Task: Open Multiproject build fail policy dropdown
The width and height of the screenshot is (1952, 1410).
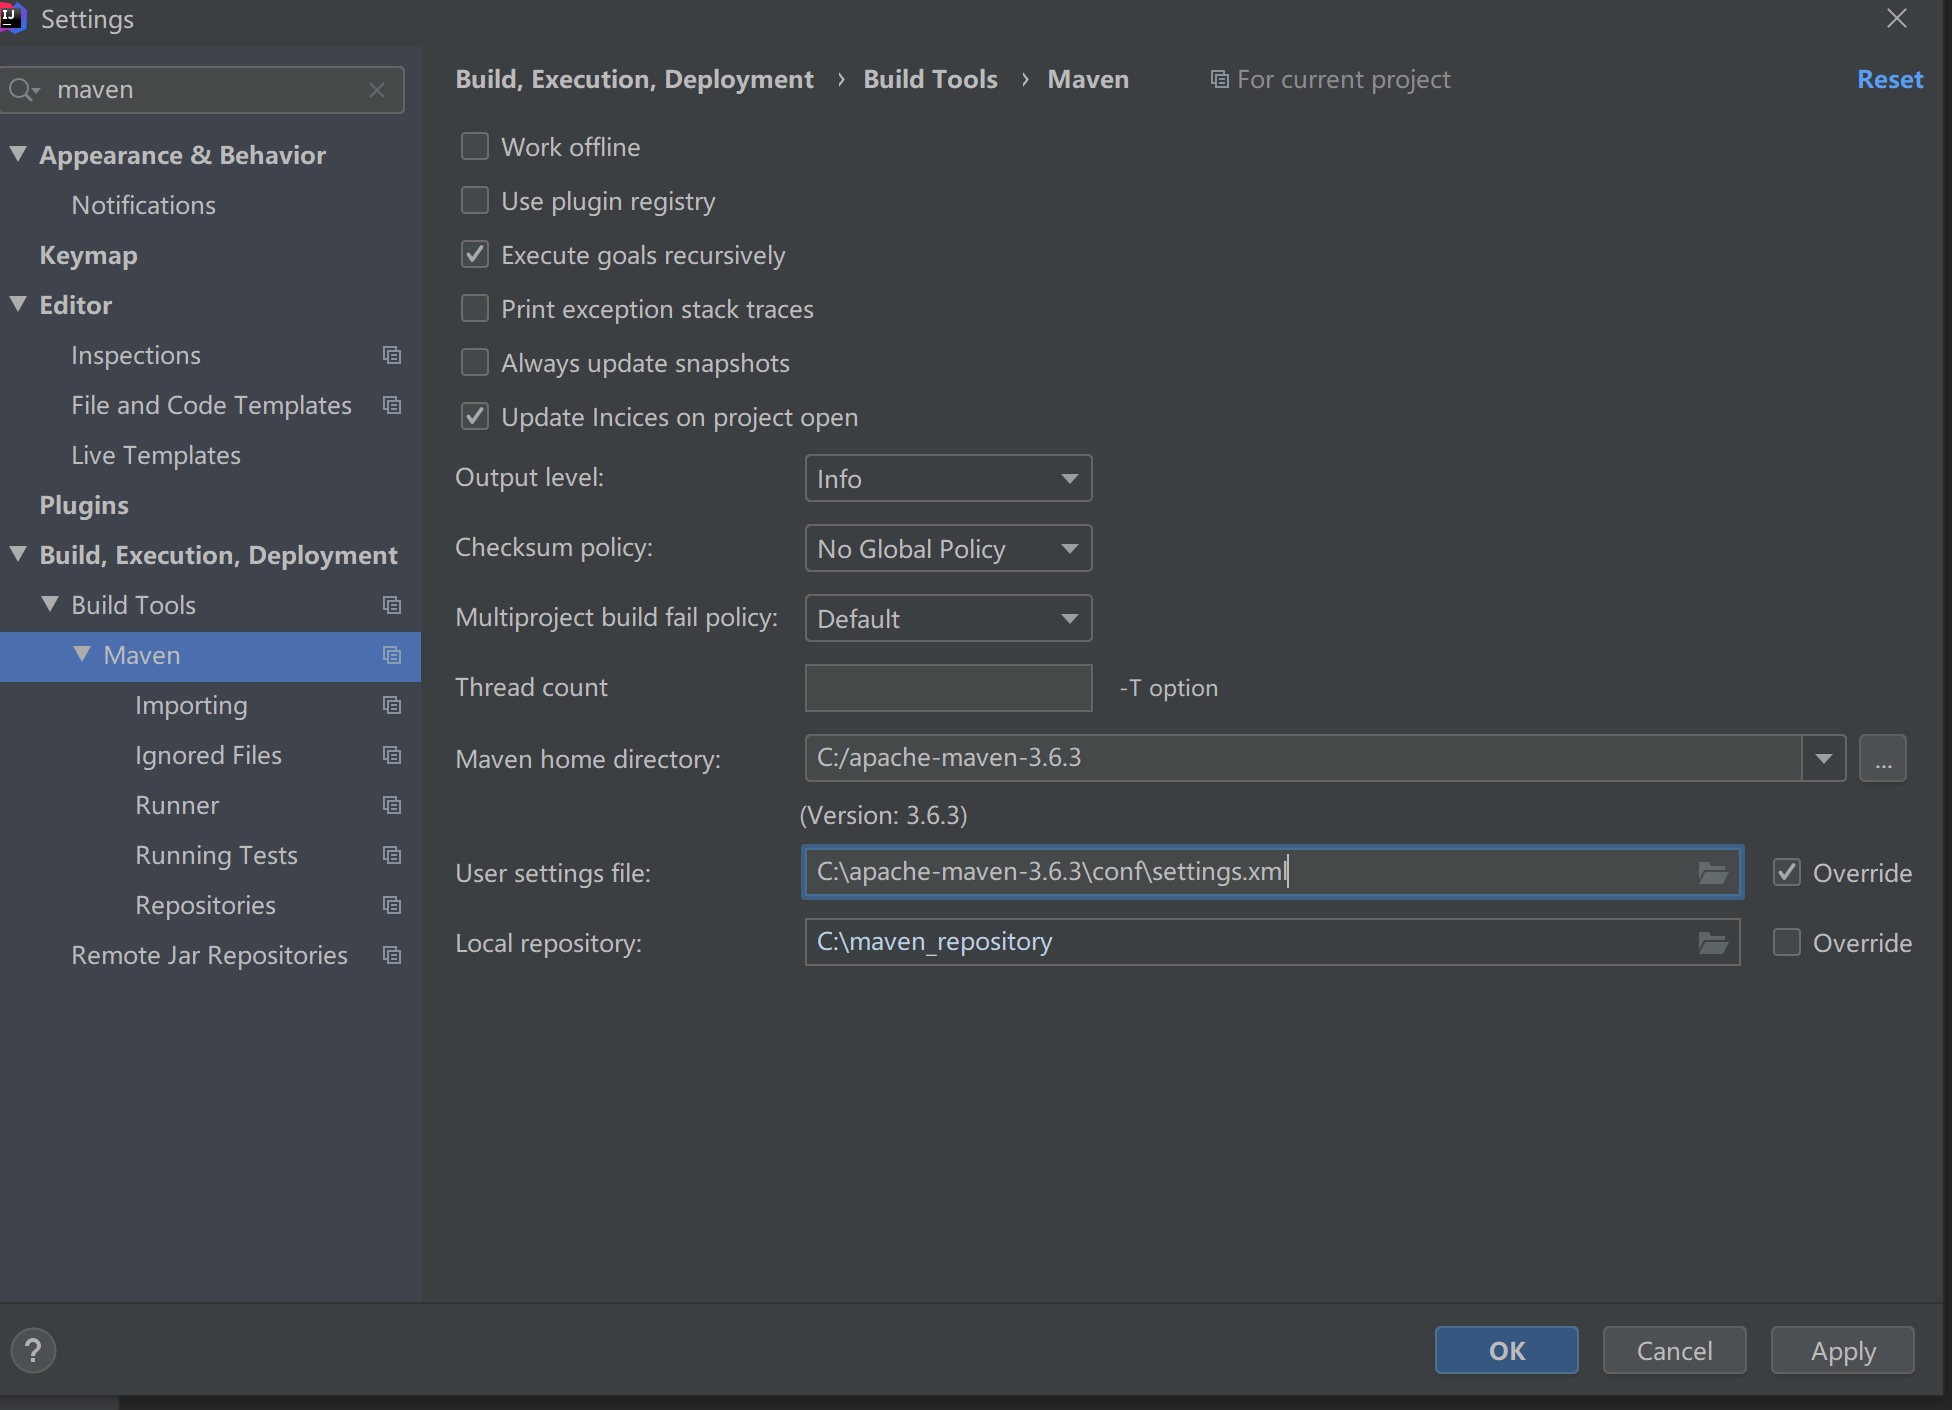Action: [x=948, y=619]
